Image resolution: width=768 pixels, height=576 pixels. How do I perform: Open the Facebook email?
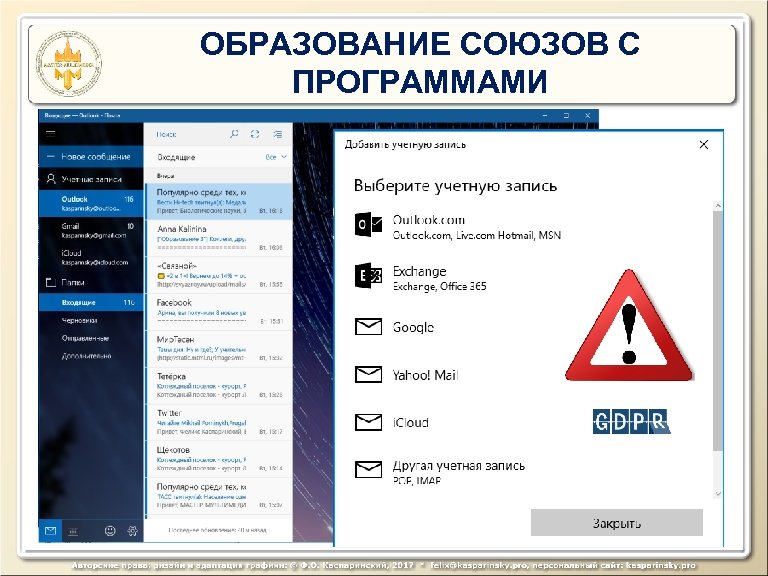pos(219,312)
